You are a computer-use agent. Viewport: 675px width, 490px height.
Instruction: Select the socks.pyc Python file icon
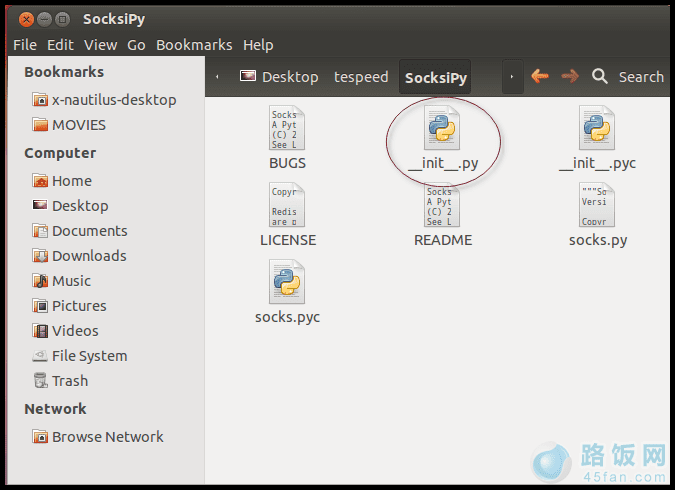pos(287,282)
